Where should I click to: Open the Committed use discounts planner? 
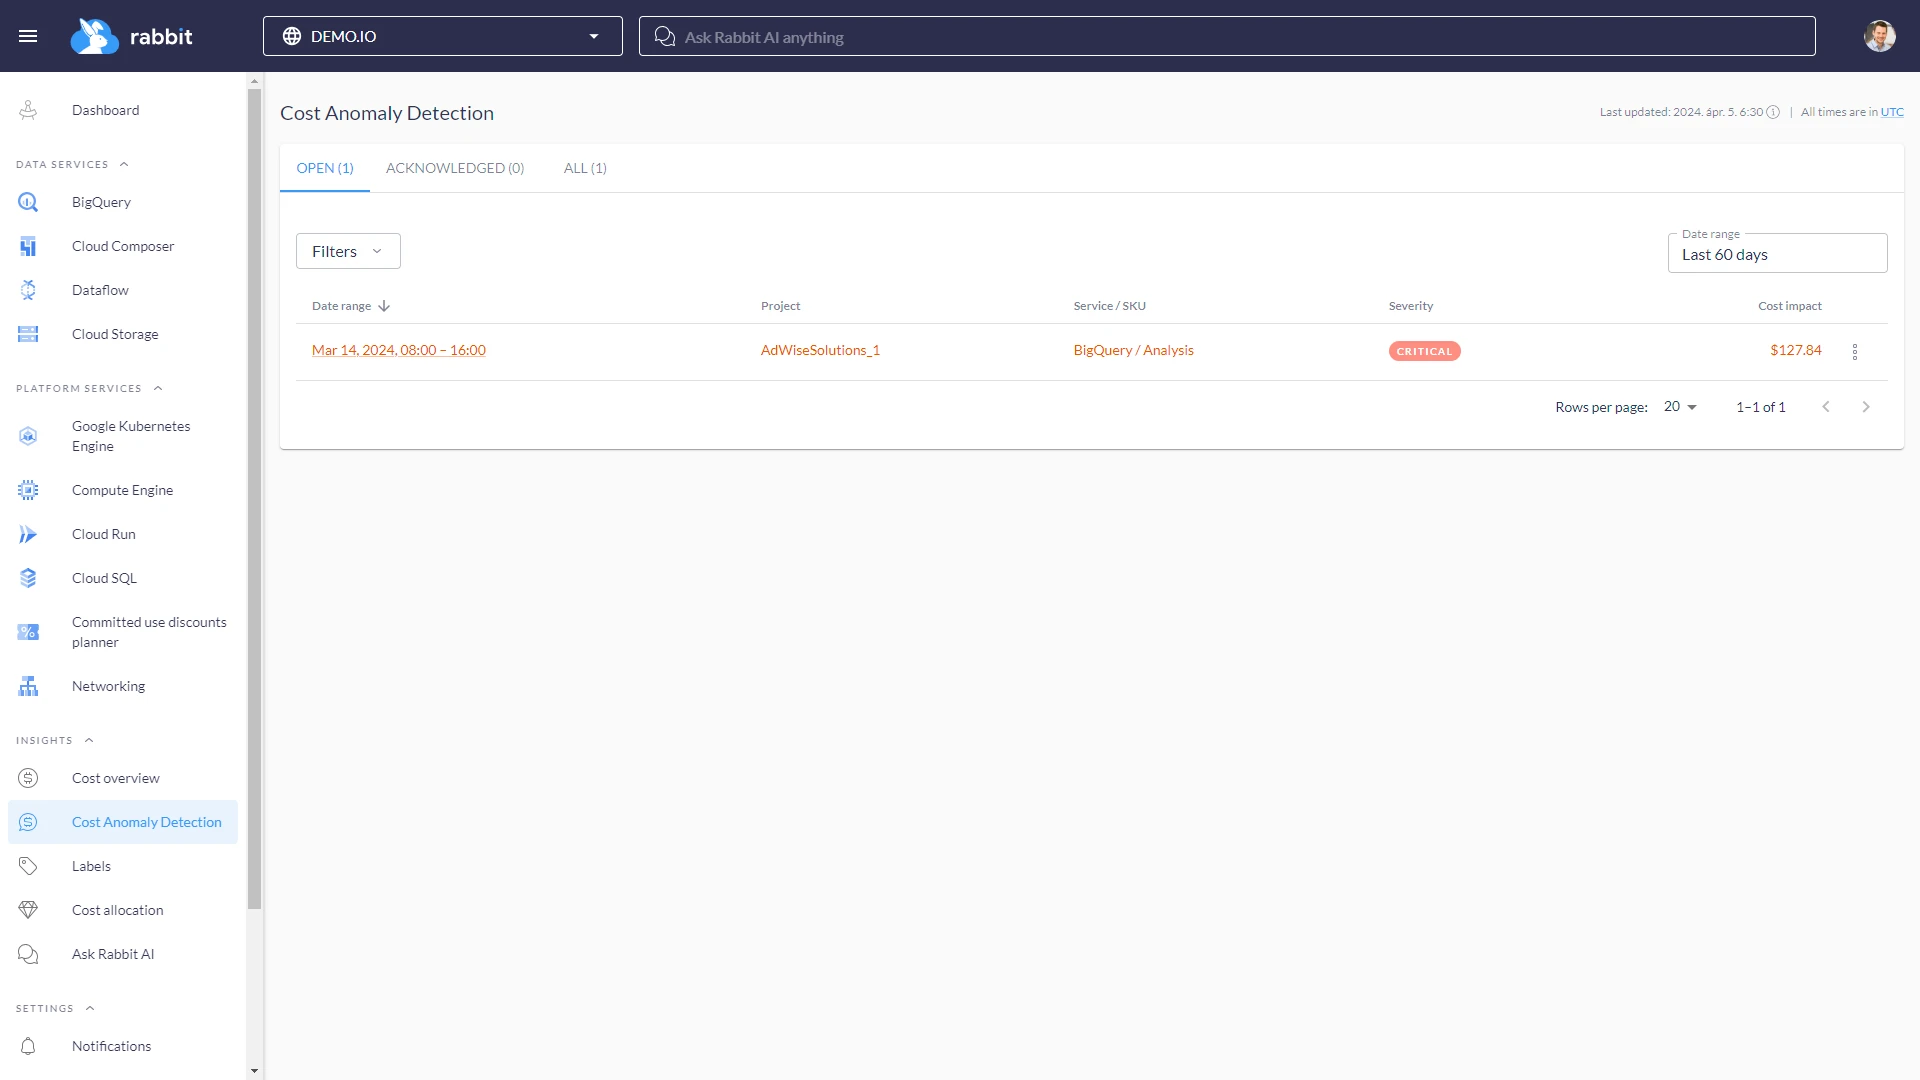coord(148,632)
